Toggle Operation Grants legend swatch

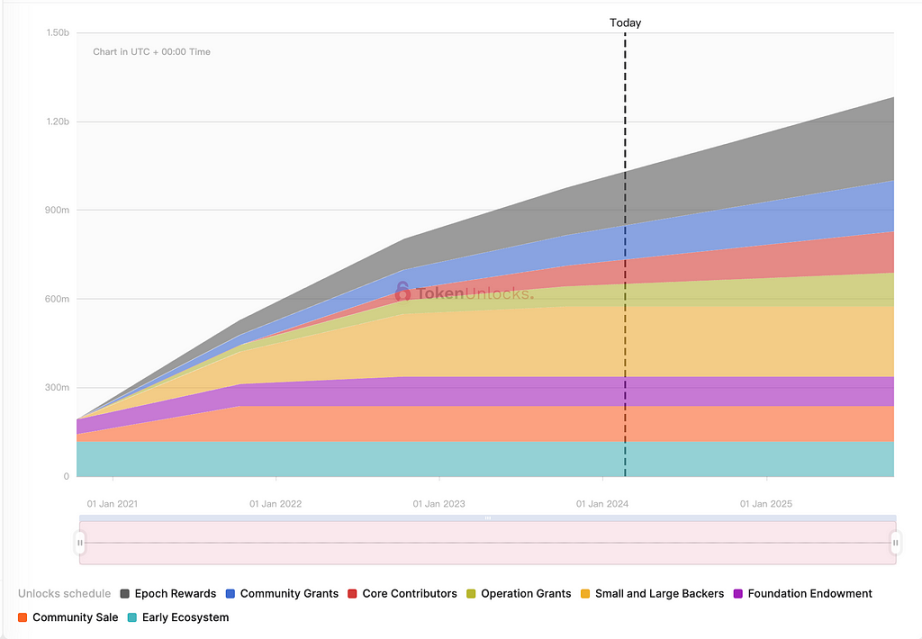point(471,594)
